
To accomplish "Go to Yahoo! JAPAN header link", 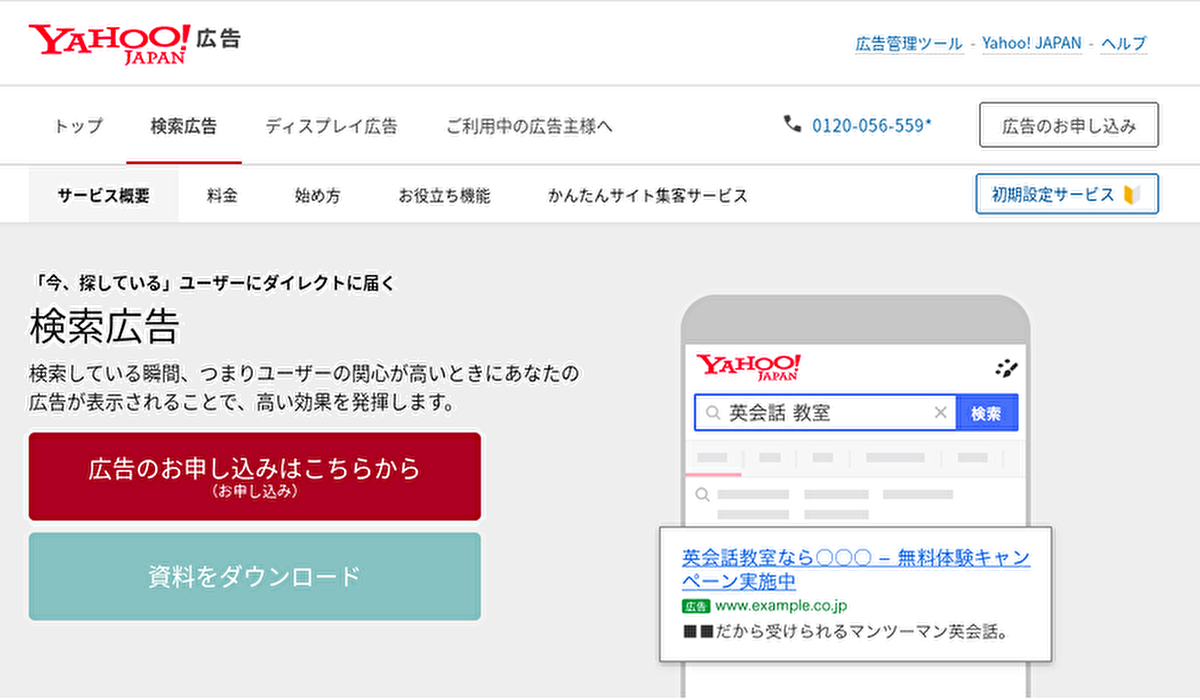I will tap(1032, 44).
